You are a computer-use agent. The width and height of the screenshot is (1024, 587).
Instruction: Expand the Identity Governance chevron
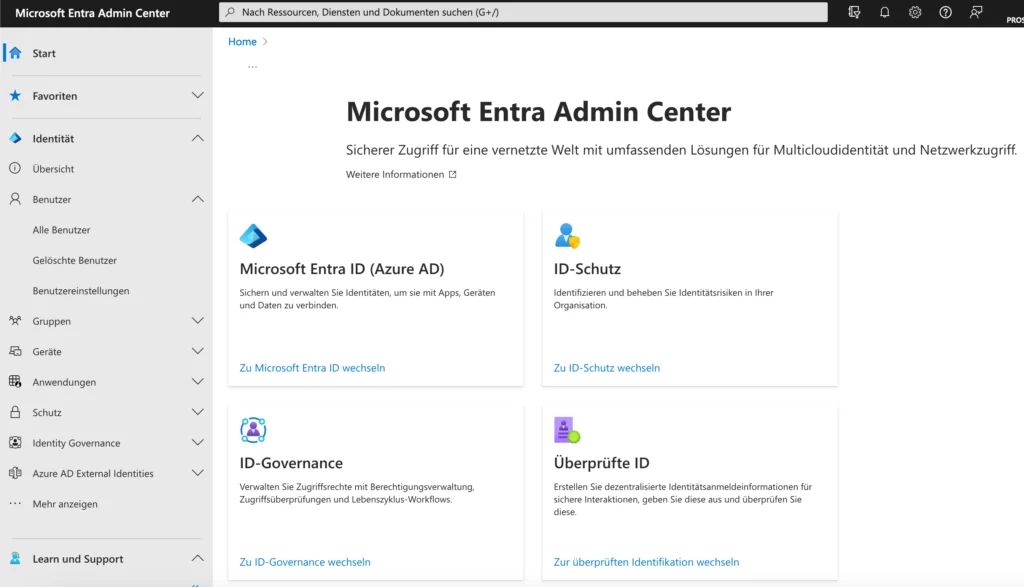[x=197, y=443]
